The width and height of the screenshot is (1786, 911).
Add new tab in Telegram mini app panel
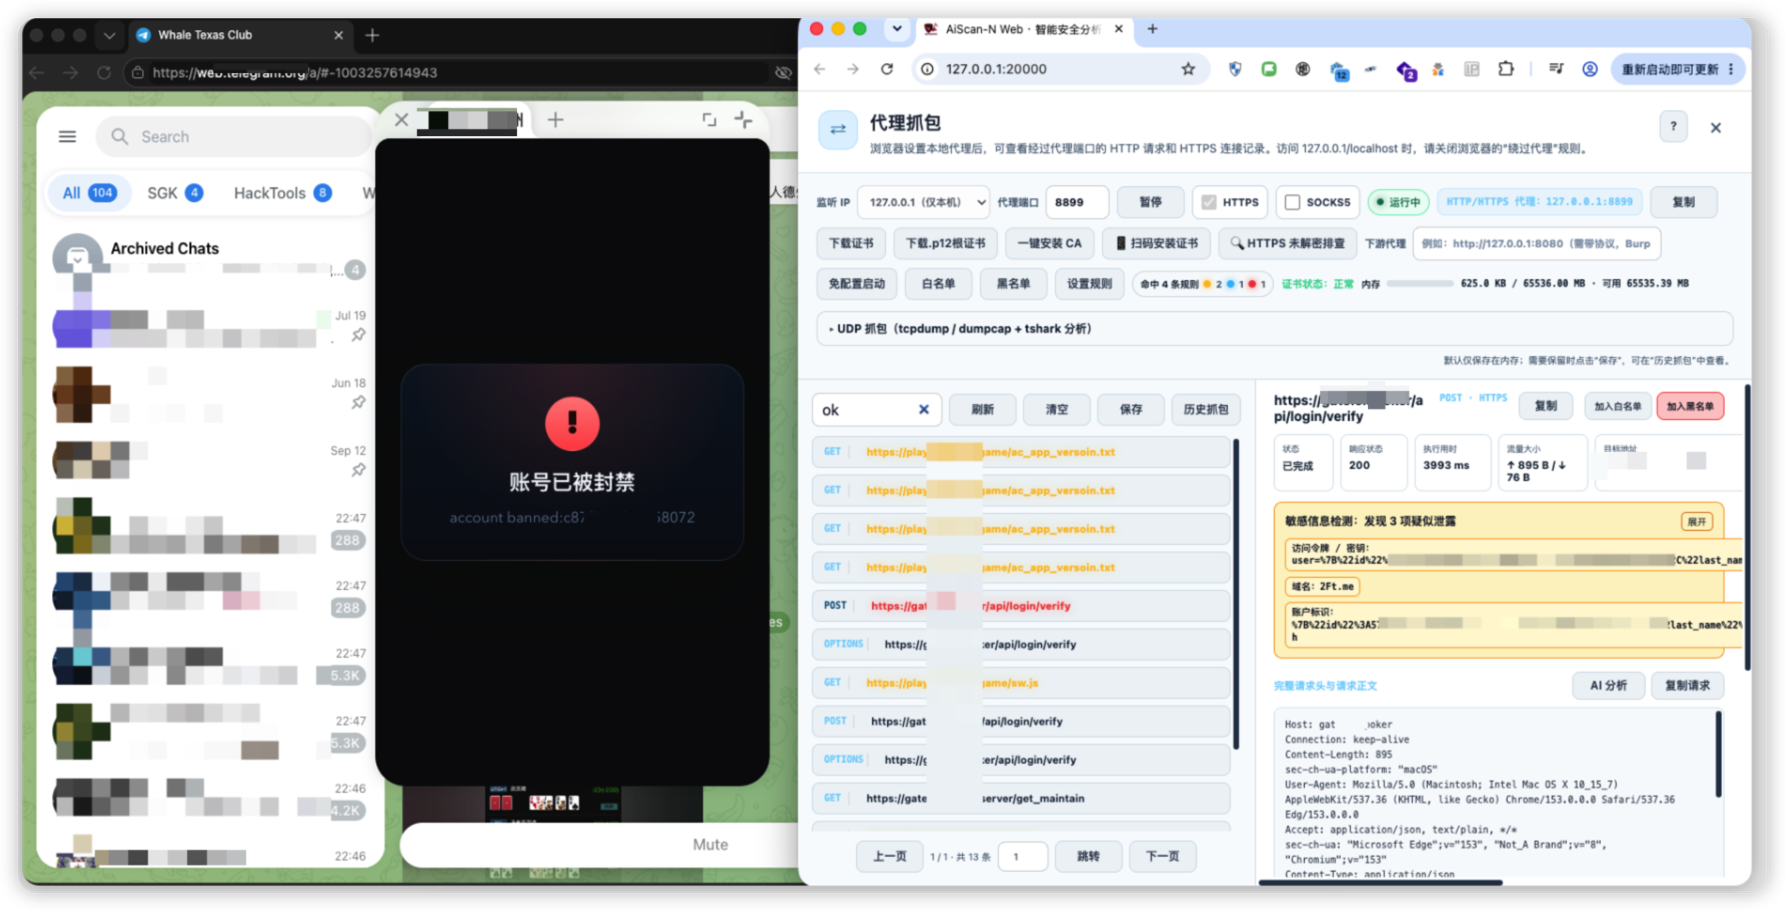[x=555, y=120]
